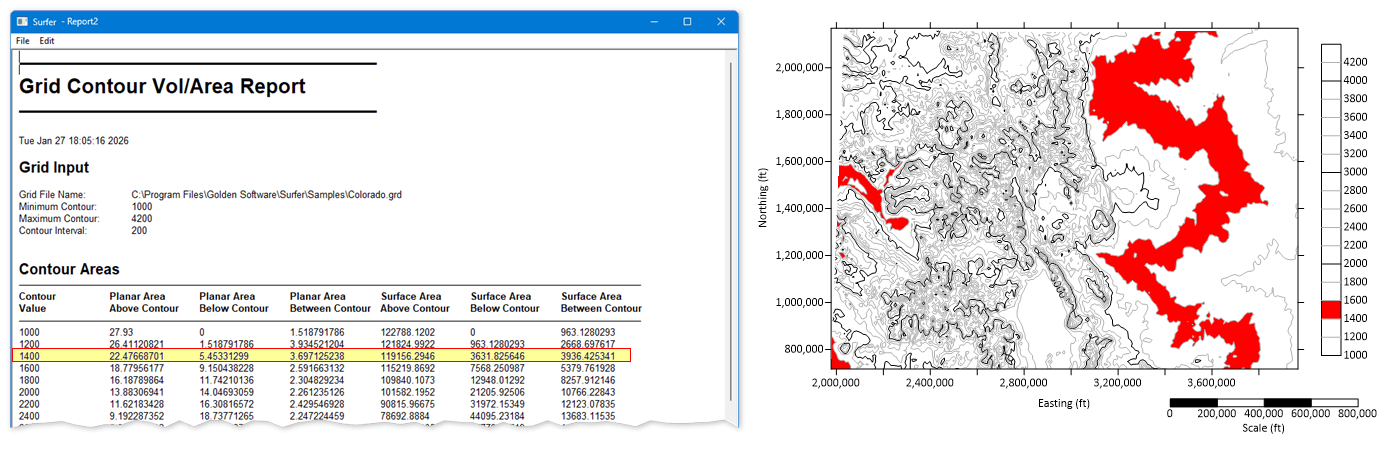Image resolution: width=1390 pixels, height=454 pixels.
Task: Click the Colorado.grd file path text
Action: (266, 195)
